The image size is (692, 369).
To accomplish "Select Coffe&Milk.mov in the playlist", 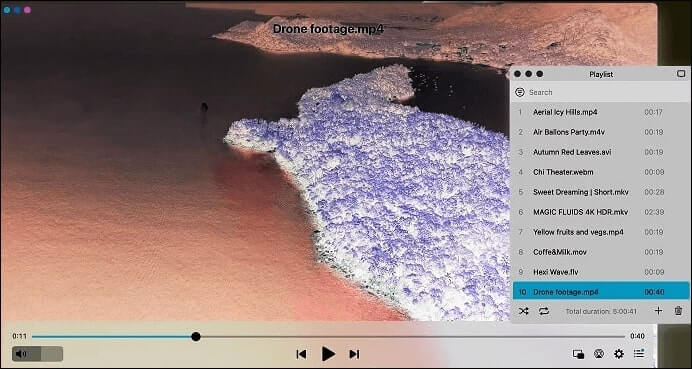I will tap(600, 252).
